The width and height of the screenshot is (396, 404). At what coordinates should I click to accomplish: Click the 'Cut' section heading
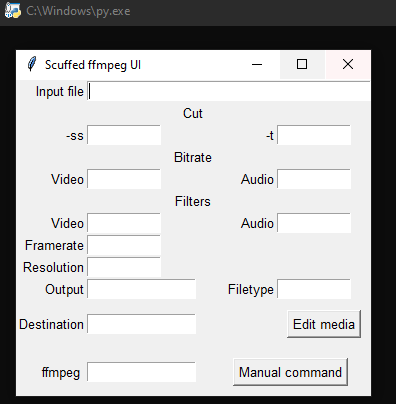click(193, 114)
